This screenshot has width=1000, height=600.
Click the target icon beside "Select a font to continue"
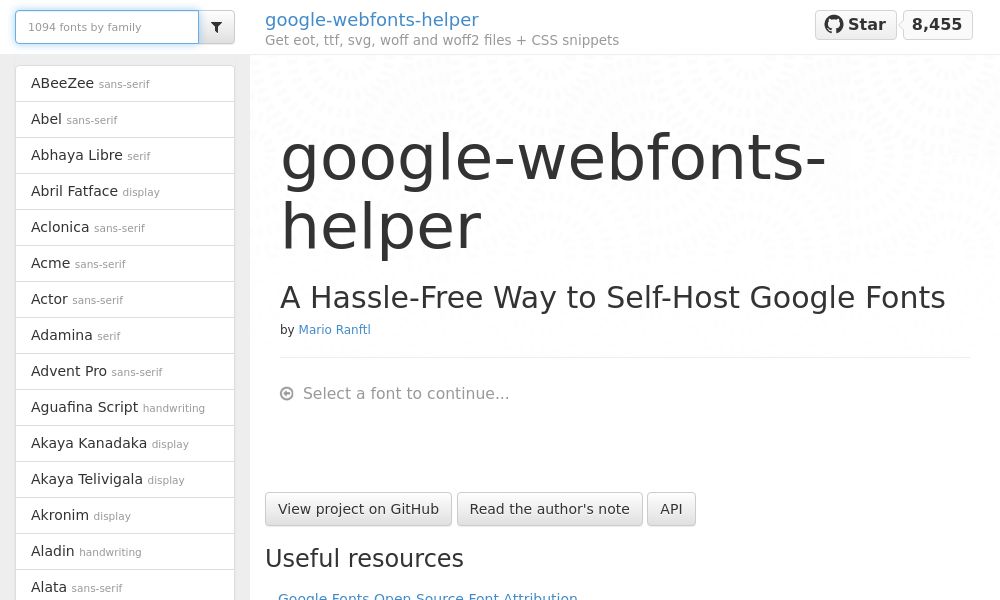point(287,393)
